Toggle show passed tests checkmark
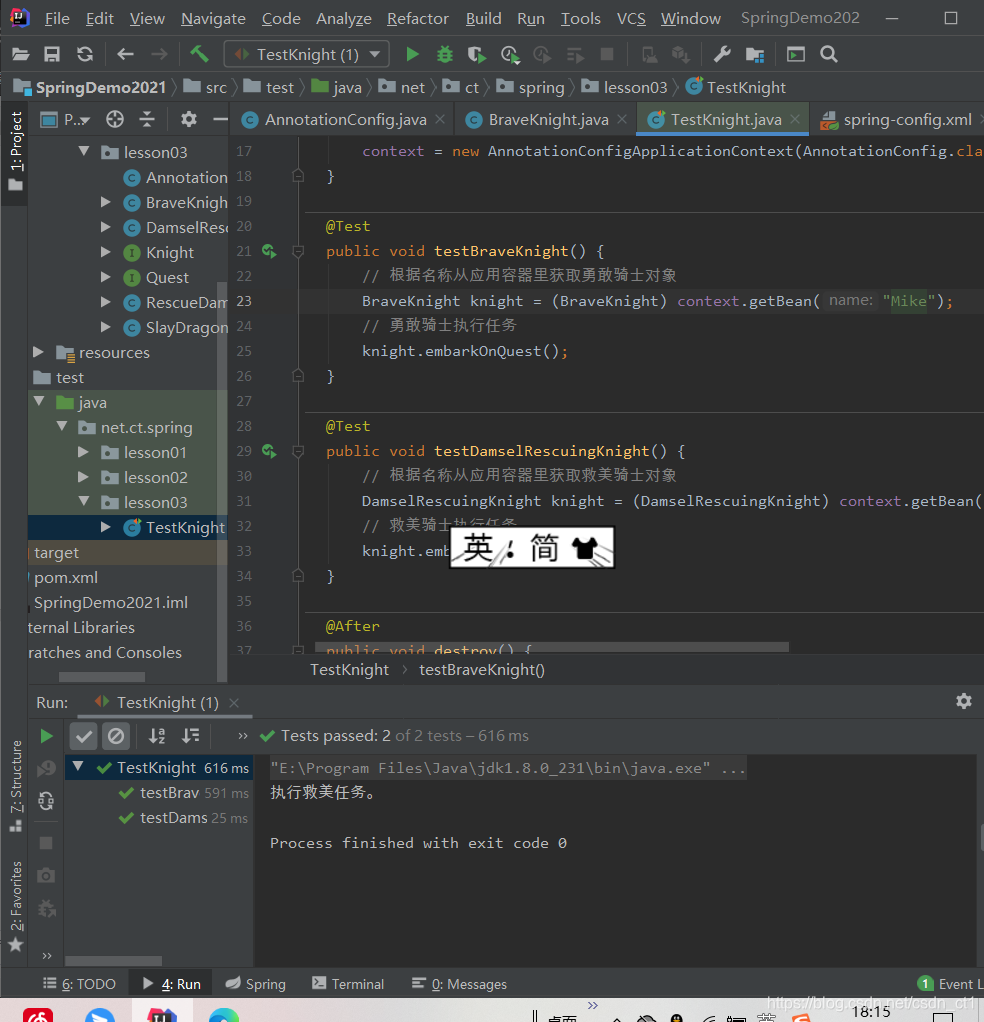 pyautogui.click(x=83, y=737)
